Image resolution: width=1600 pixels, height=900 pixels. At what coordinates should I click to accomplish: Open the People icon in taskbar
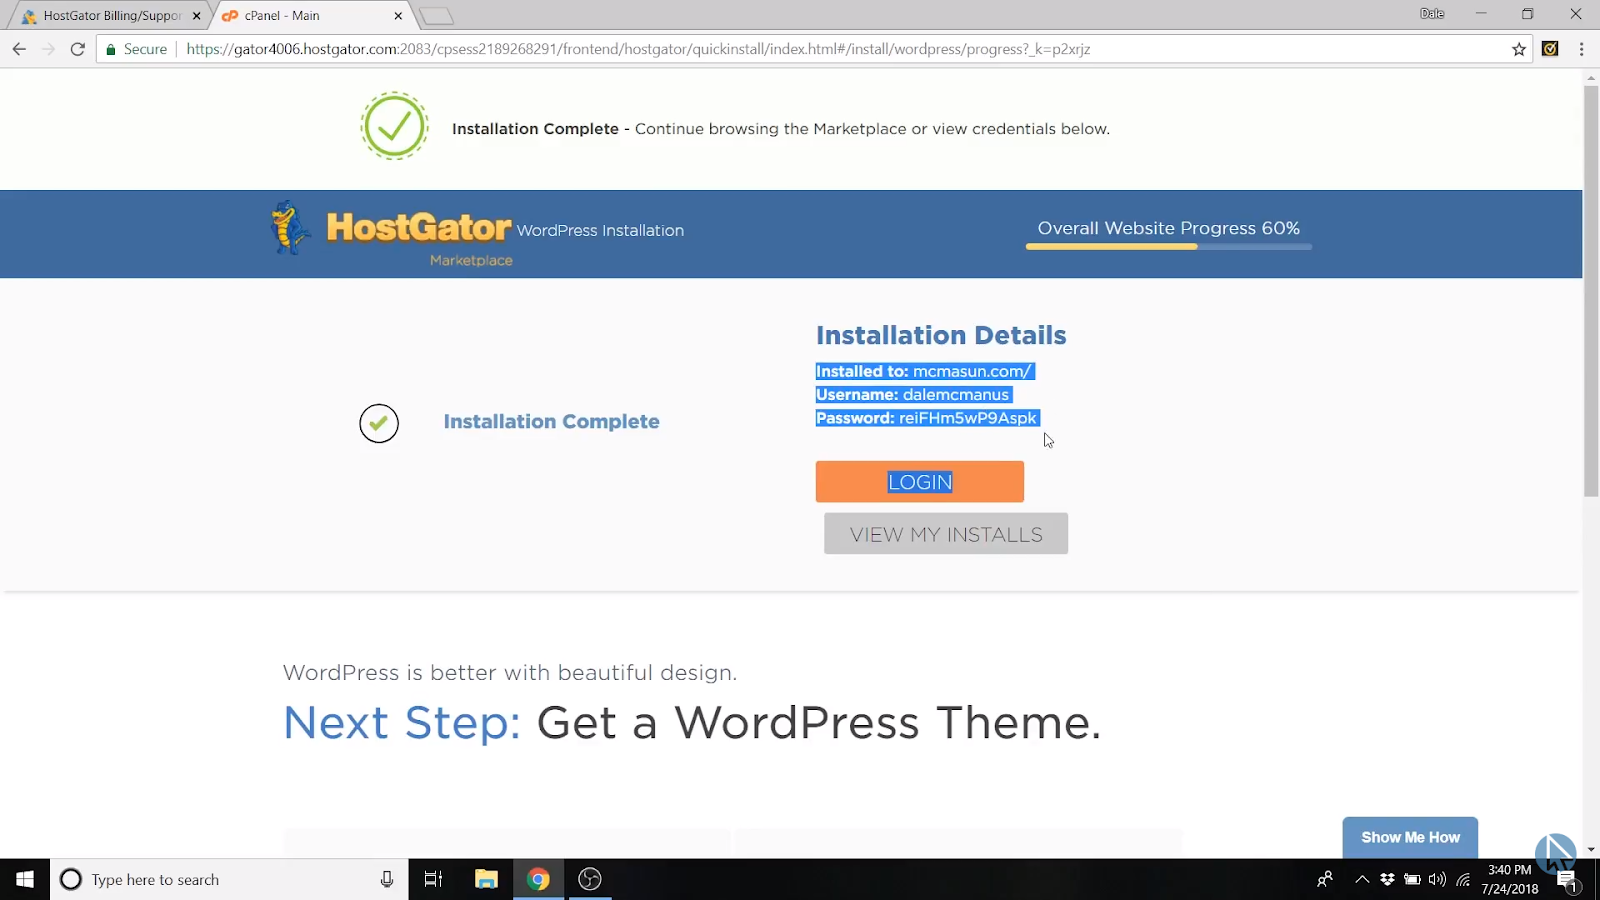[x=1325, y=879]
